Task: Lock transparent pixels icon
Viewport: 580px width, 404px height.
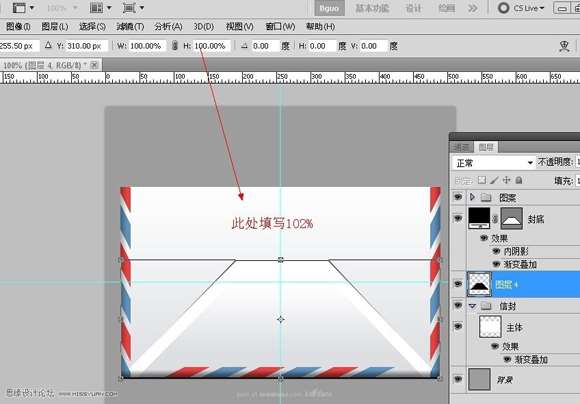Action: 482,180
